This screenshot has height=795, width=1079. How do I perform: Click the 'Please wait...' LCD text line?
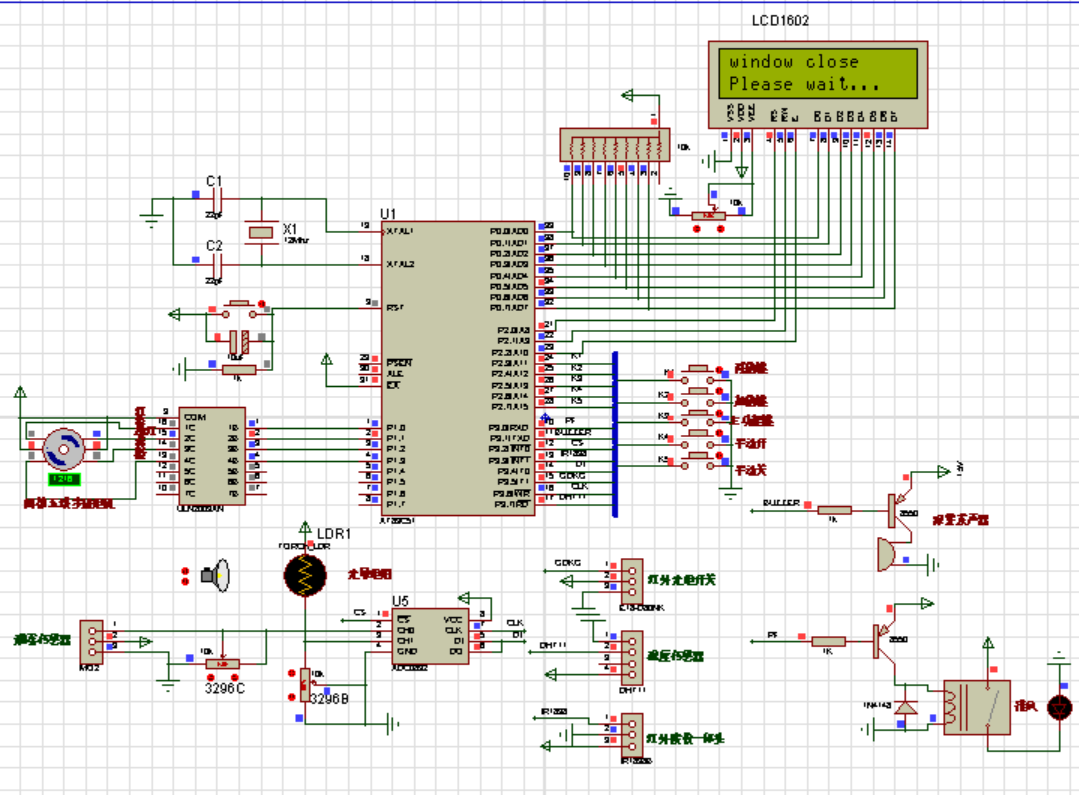pyautogui.click(x=804, y=84)
